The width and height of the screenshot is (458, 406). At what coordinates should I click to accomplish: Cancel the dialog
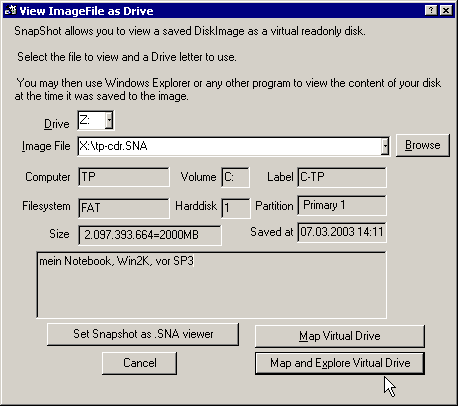pos(140,363)
